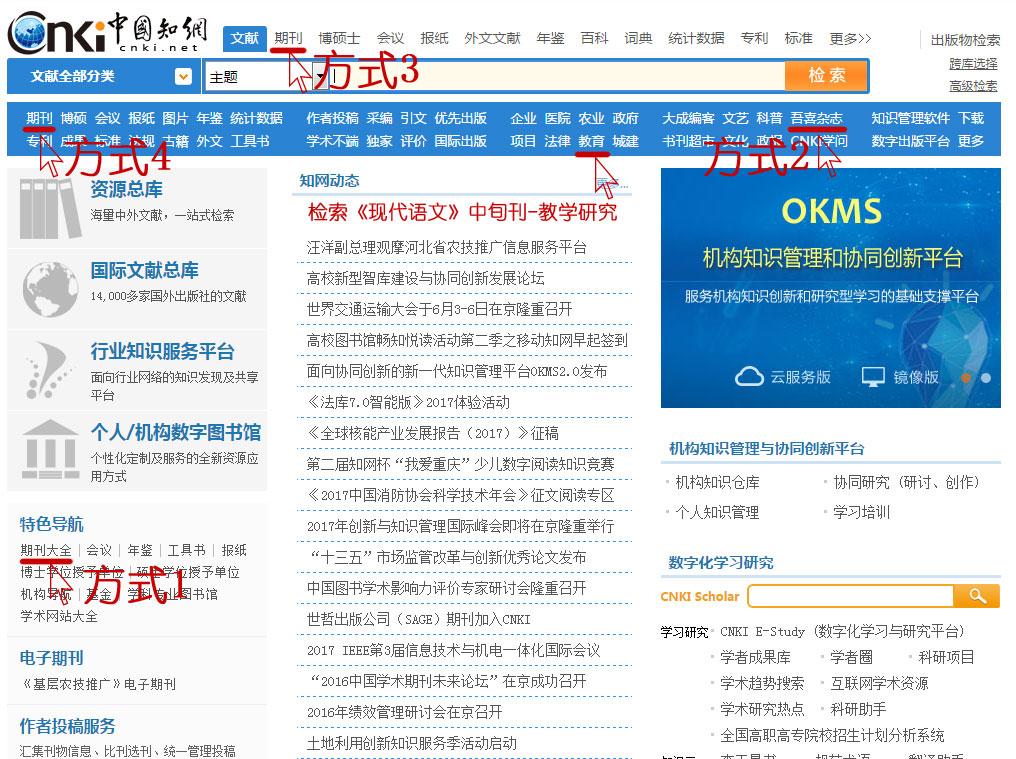Click 期刊 in the blue navigation bar
The height and width of the screenshot is (759, 1016).
pos(40,118)
